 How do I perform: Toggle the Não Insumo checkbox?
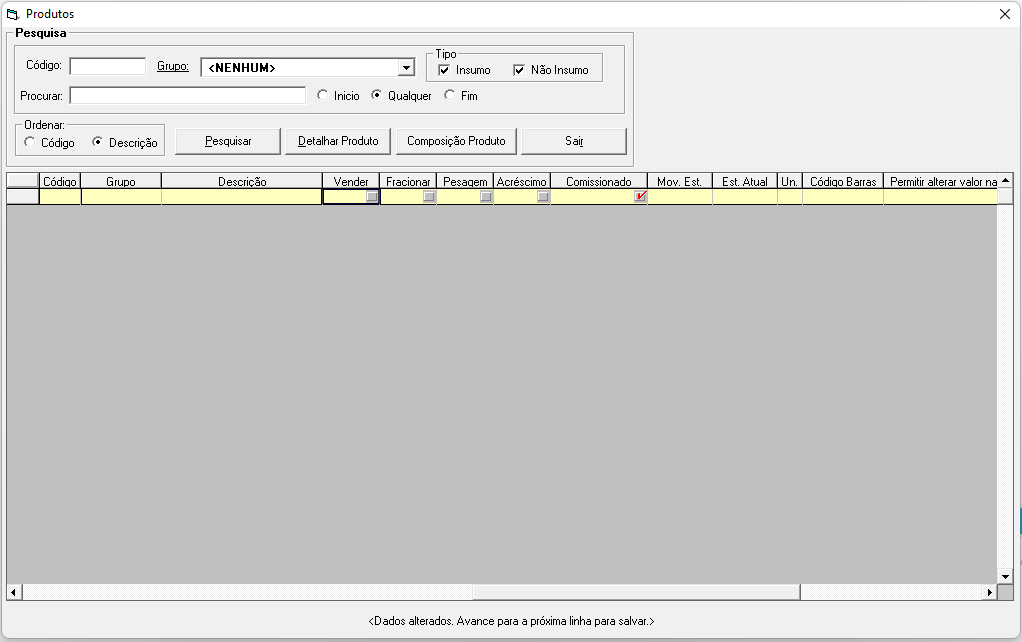point(519,70)
